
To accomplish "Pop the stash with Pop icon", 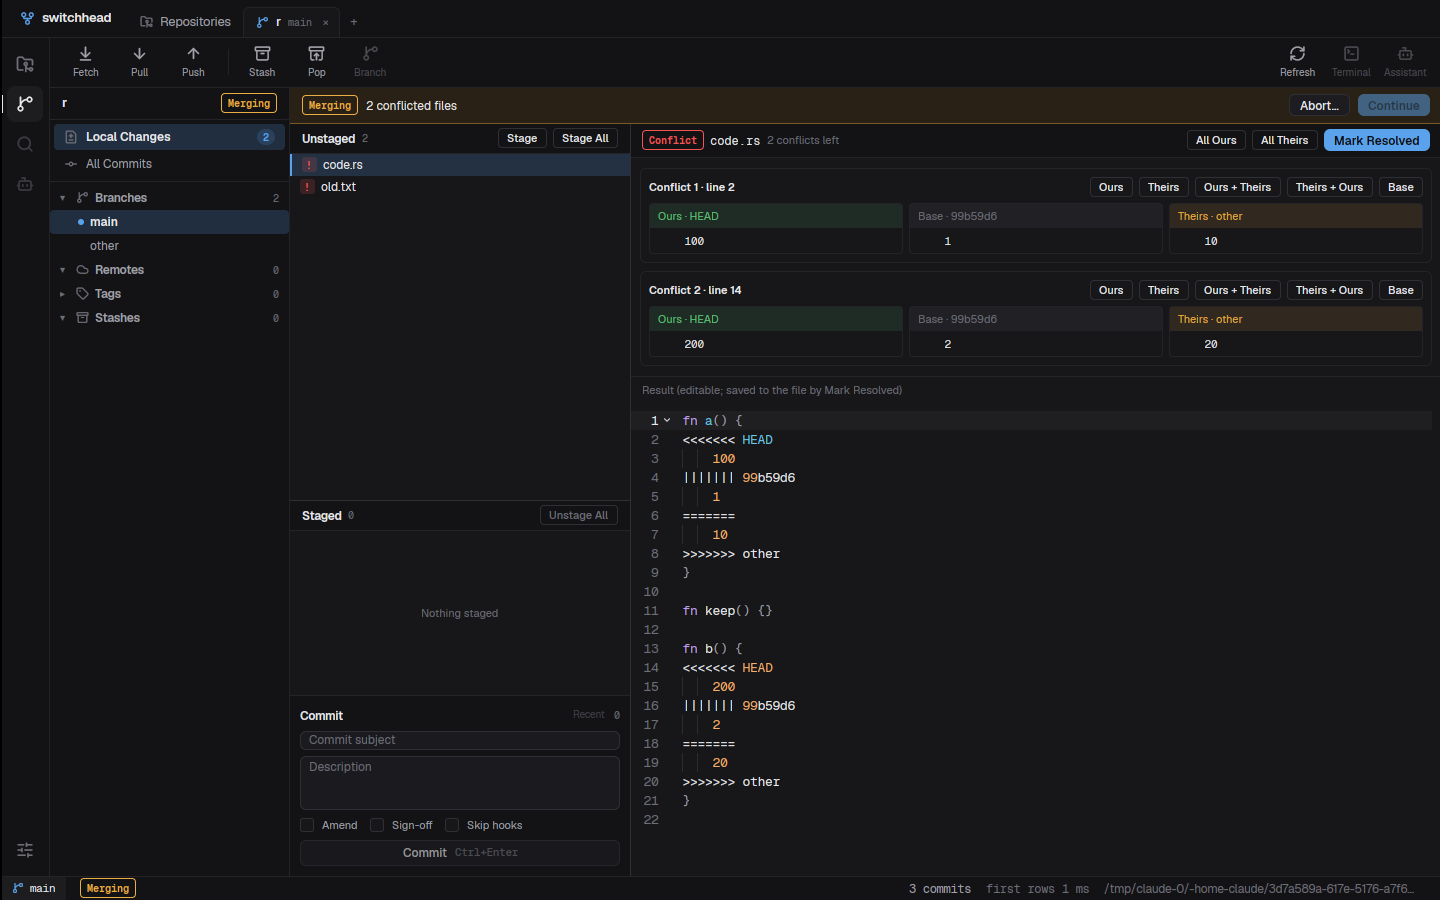I will [x=316, y=61].
